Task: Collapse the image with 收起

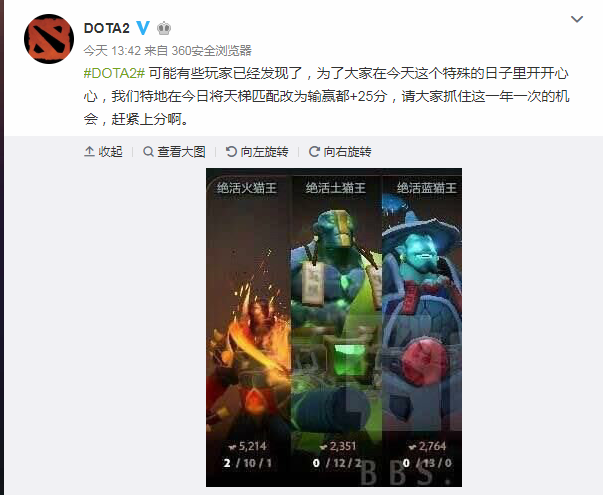Action: [103, 152]
